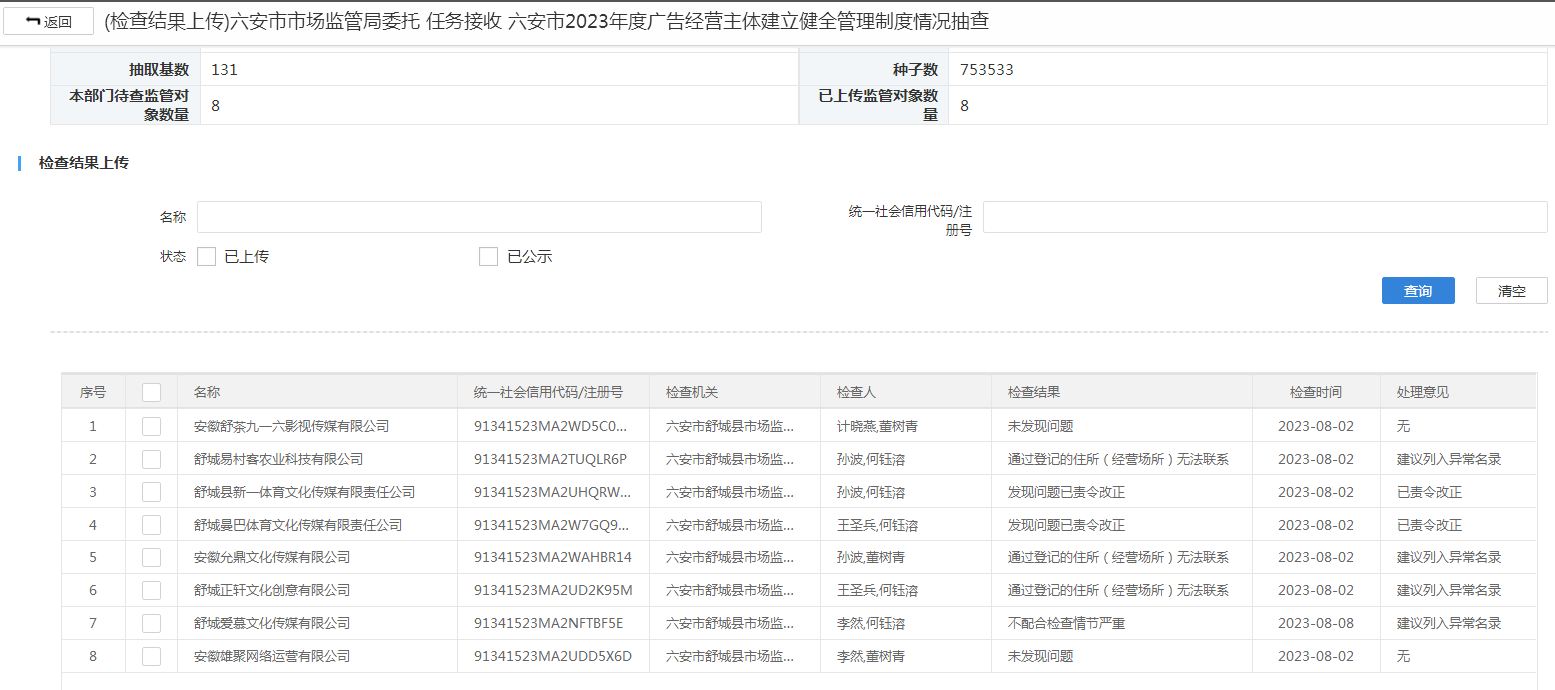Image resolution: width=1555 pixels, height=690 pixels.
Task: Select checkbox for 安徽雄聚网络运营有限公司 row
Action: [x=151, y=656]
